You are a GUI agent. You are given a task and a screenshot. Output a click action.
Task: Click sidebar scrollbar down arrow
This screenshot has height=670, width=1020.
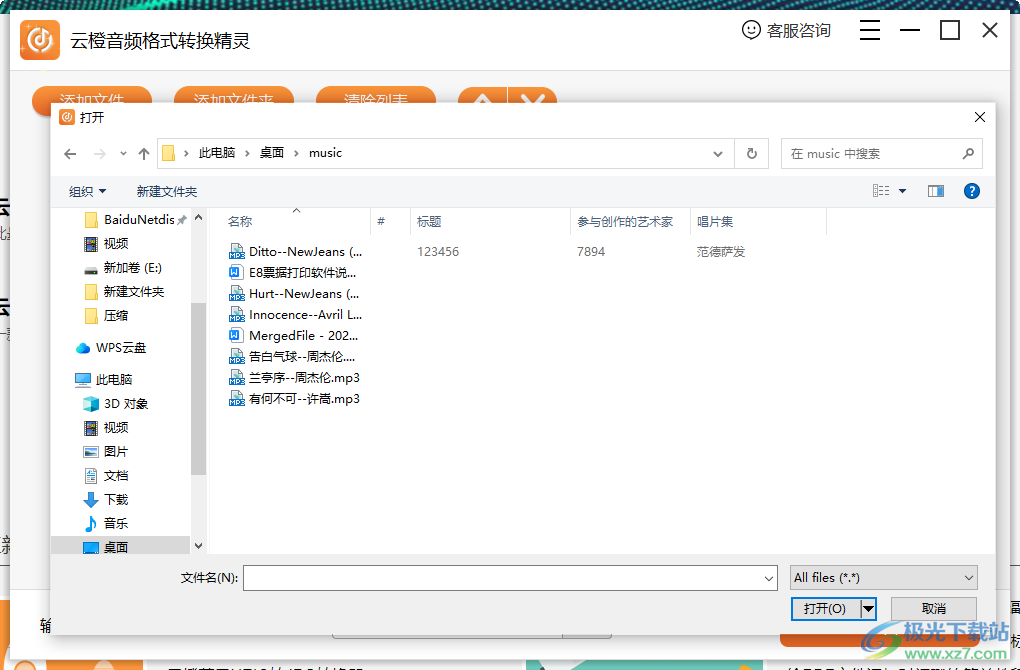pos(198,546)
